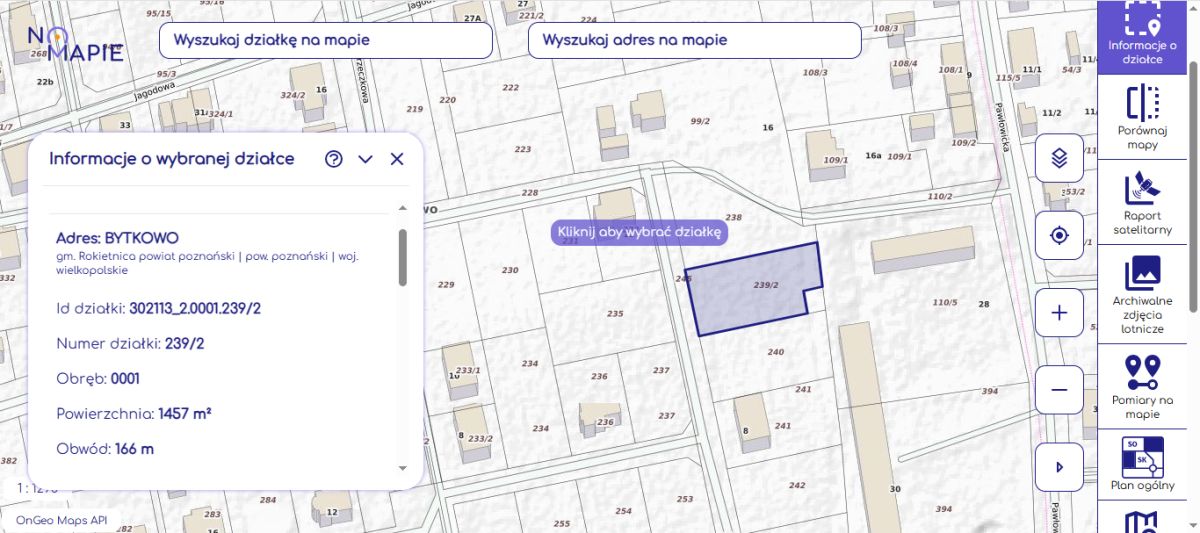Click the Wyszukaj działkę na mapie field
The image size is (1200, 533).
tap(326, 41)
